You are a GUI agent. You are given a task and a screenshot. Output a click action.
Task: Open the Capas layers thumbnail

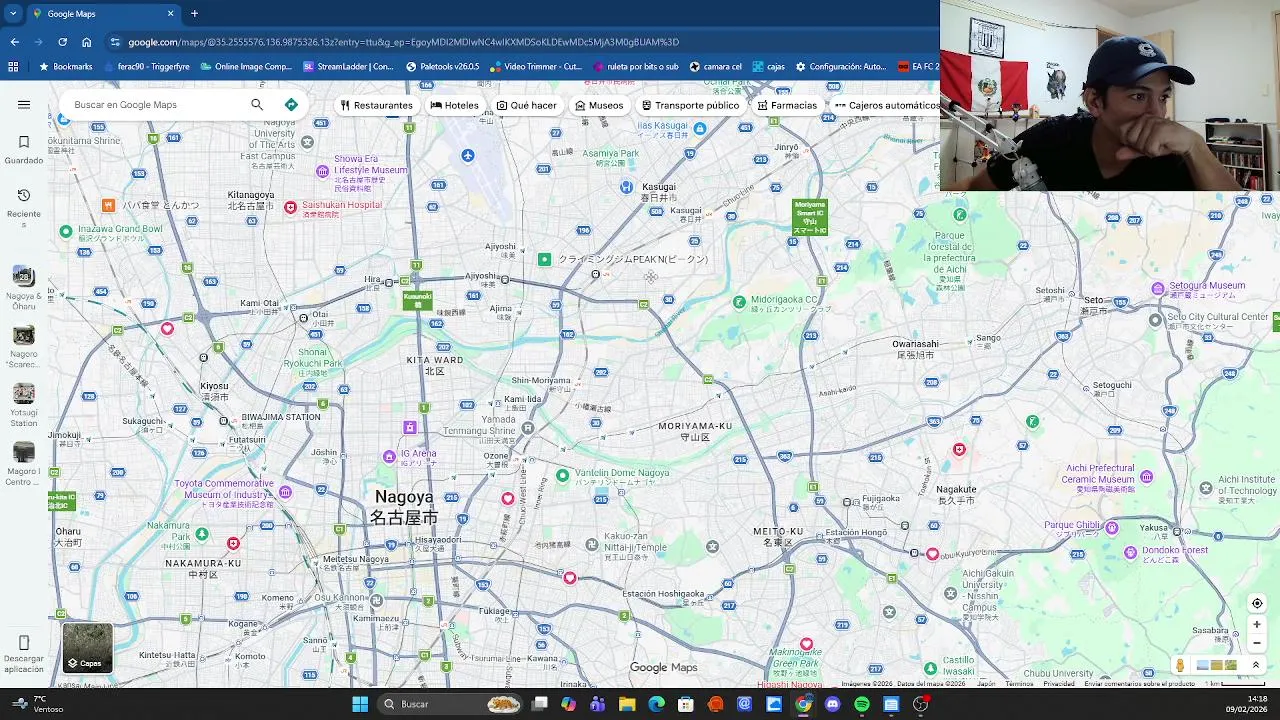[87, 648]
